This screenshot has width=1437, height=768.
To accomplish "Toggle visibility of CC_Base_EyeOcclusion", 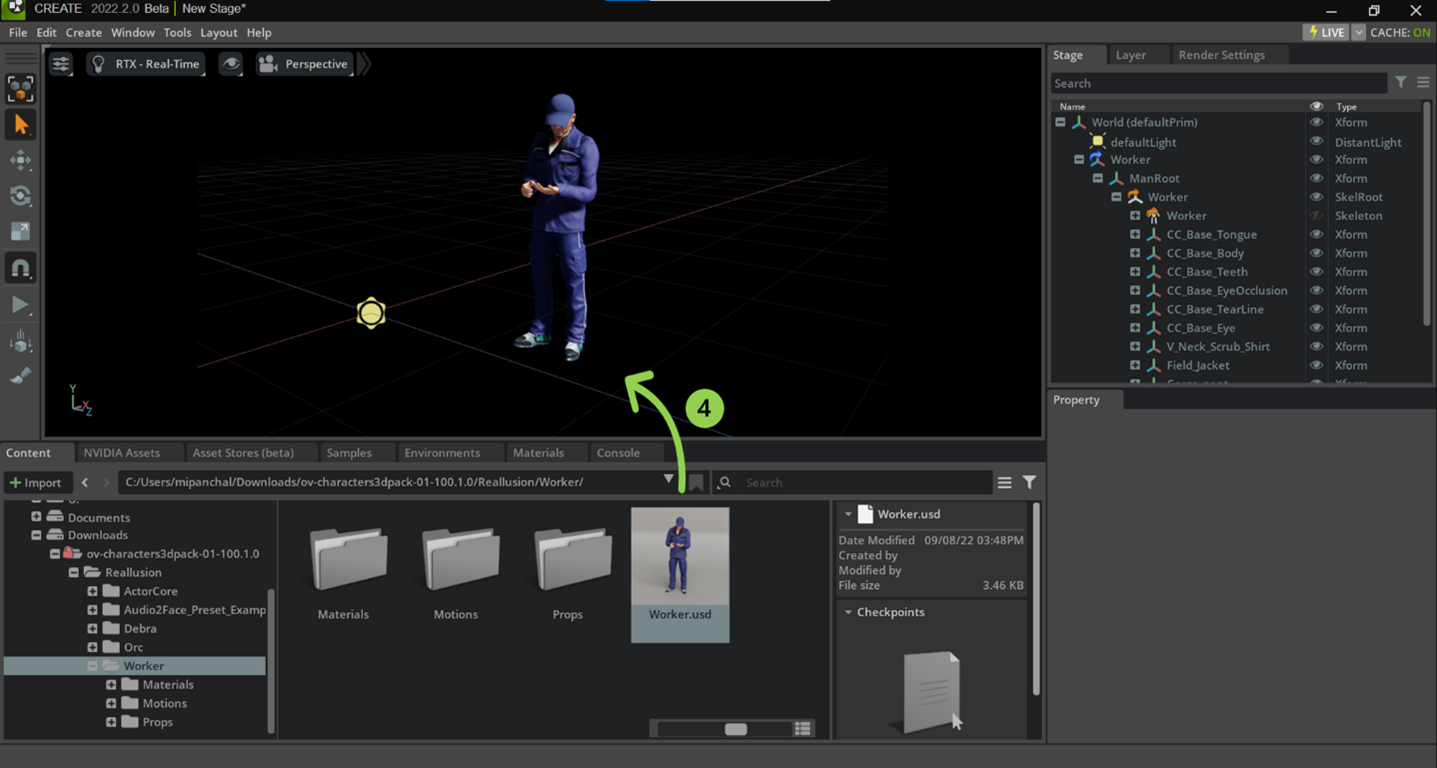I will (1316, 291).
